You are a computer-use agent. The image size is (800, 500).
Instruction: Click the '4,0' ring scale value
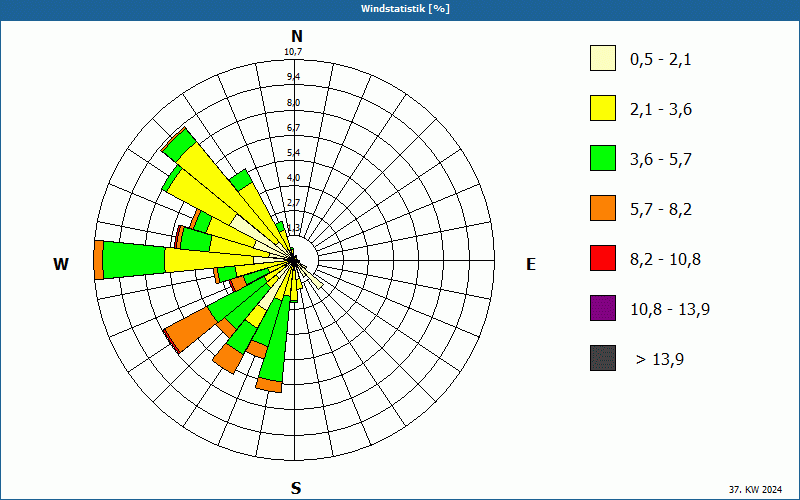[x=293, y=178]
